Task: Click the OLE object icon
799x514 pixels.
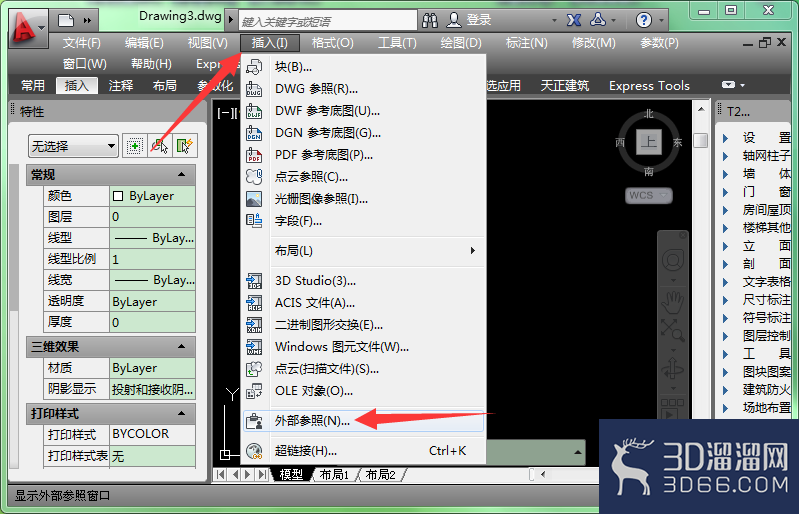Action: tap(254, 391)
